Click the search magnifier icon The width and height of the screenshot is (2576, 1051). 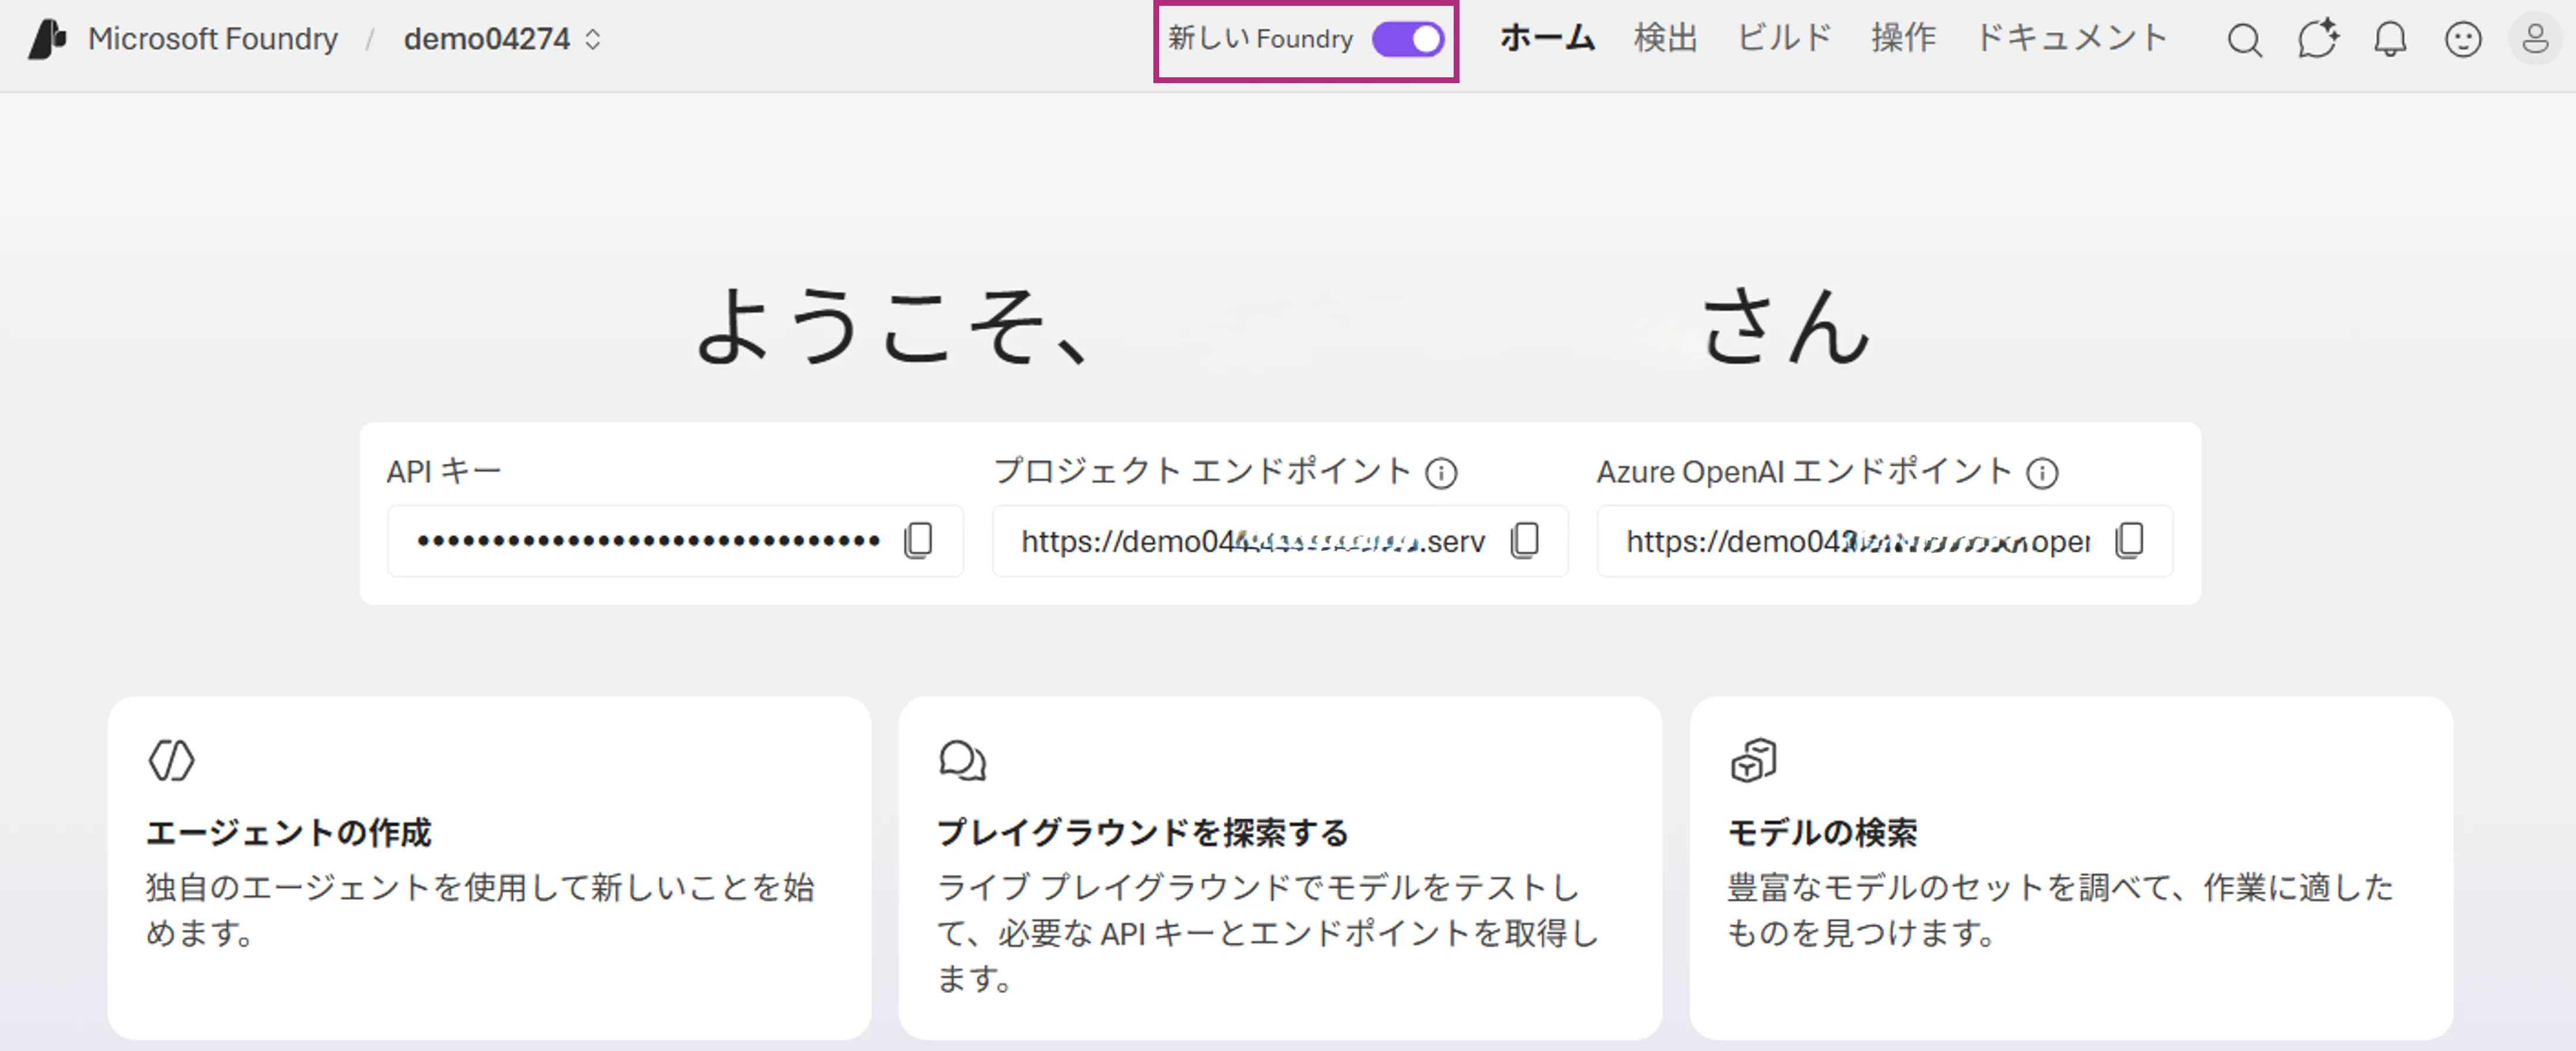click(x=2244, y=40)
